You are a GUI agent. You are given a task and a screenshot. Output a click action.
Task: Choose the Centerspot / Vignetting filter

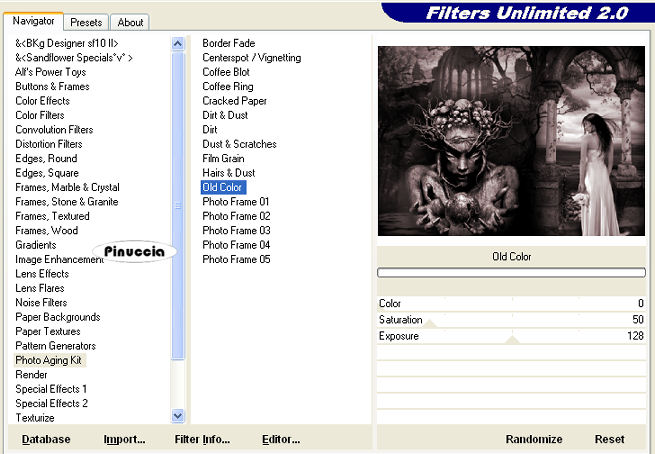(x=251, y=58)
